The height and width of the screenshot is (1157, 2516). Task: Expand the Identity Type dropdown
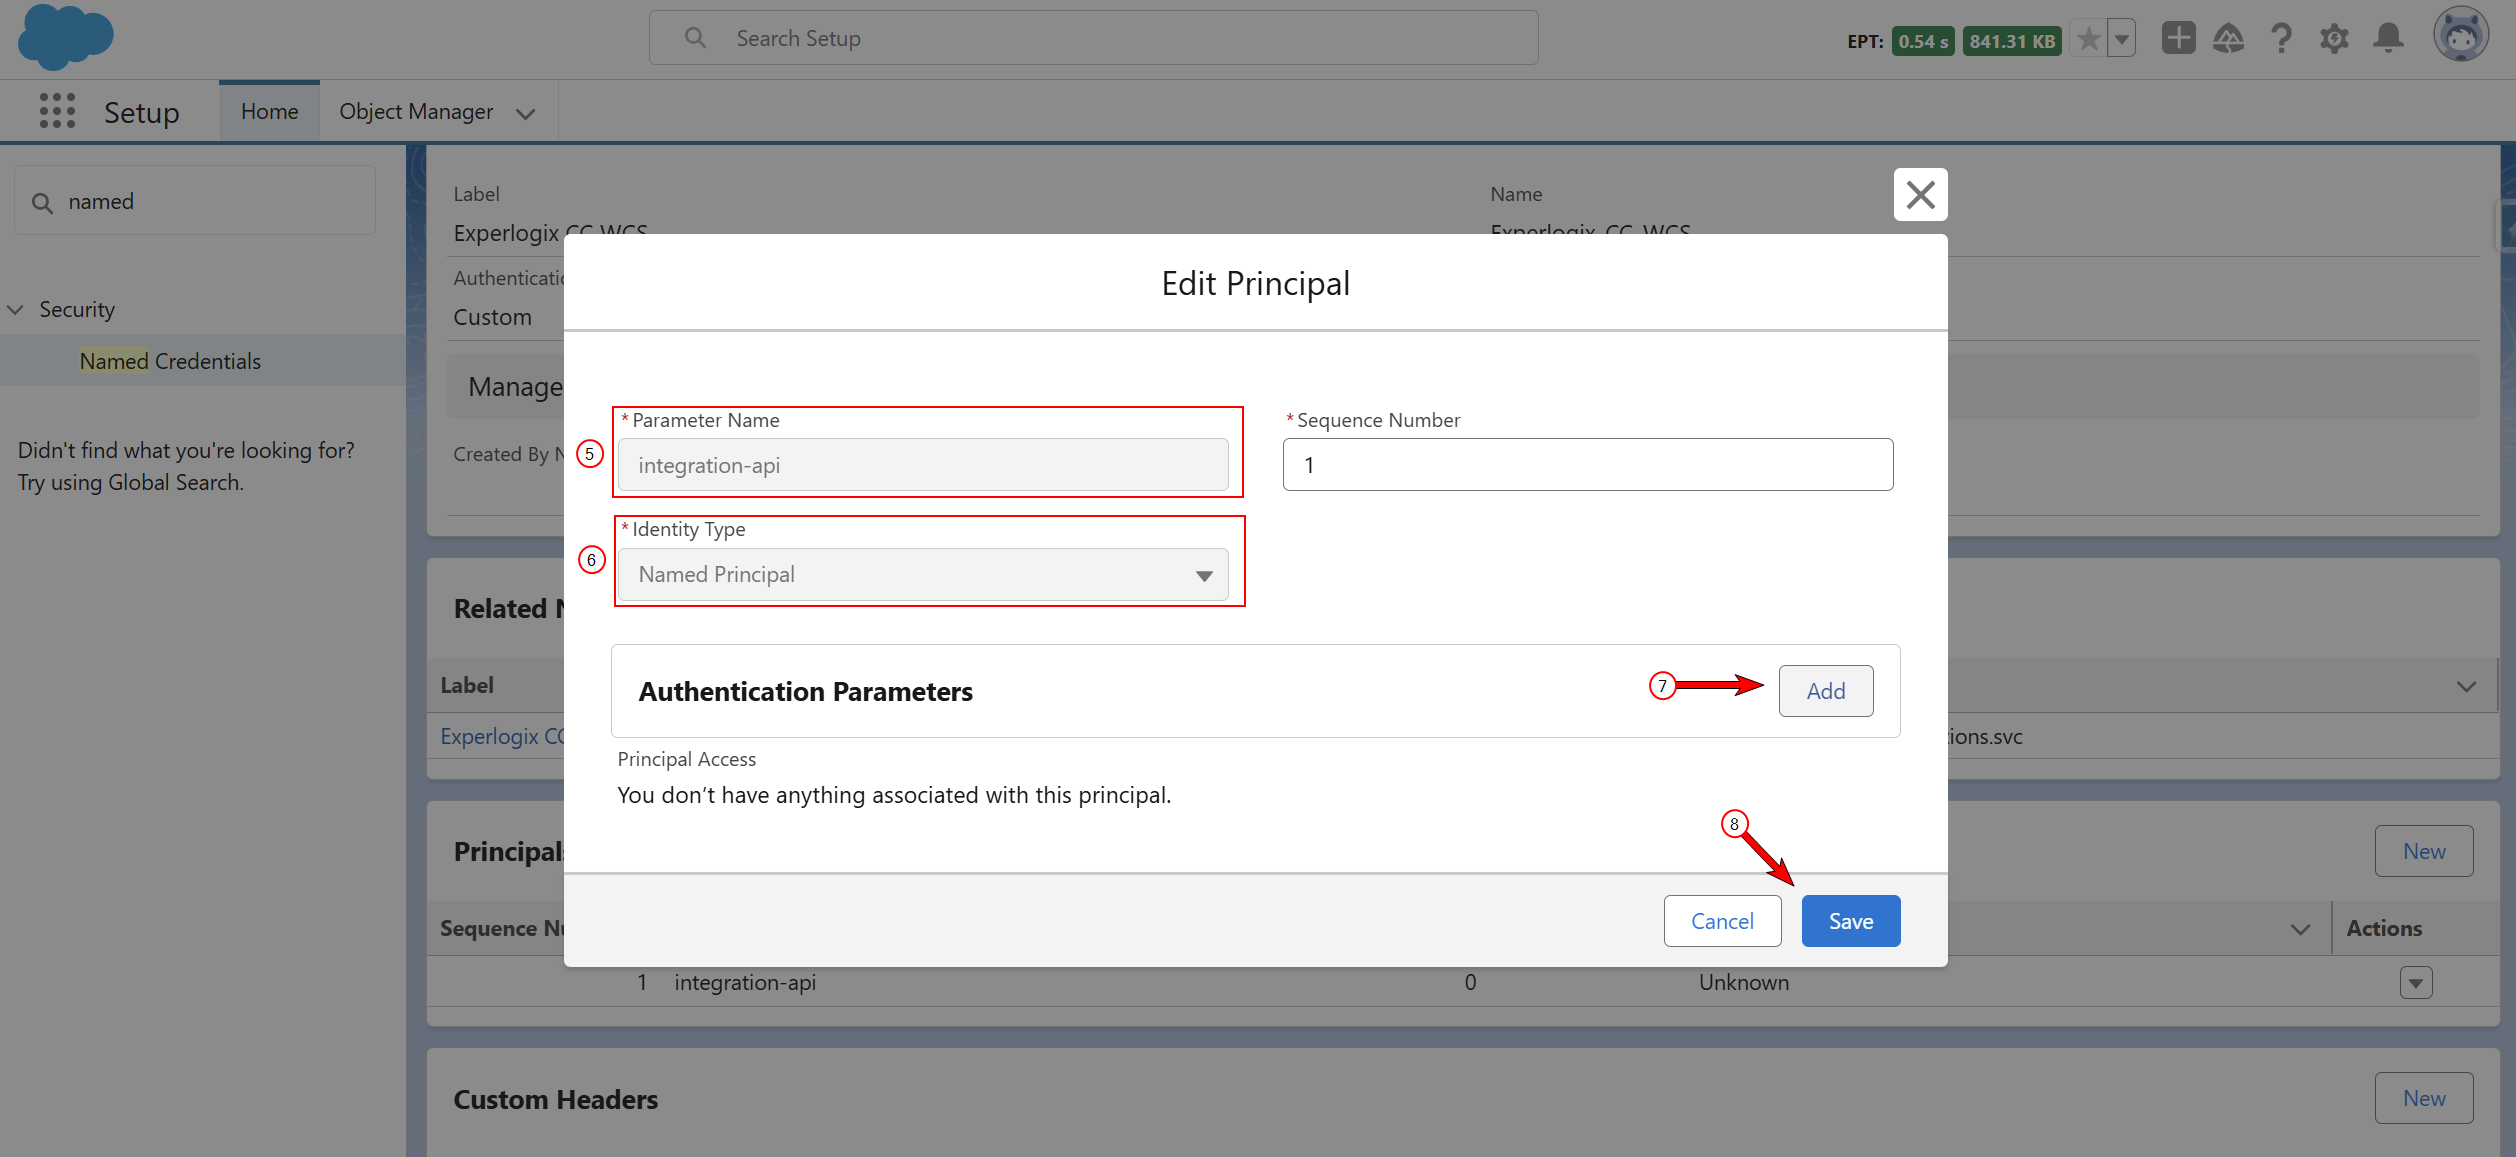pos(923,575)
